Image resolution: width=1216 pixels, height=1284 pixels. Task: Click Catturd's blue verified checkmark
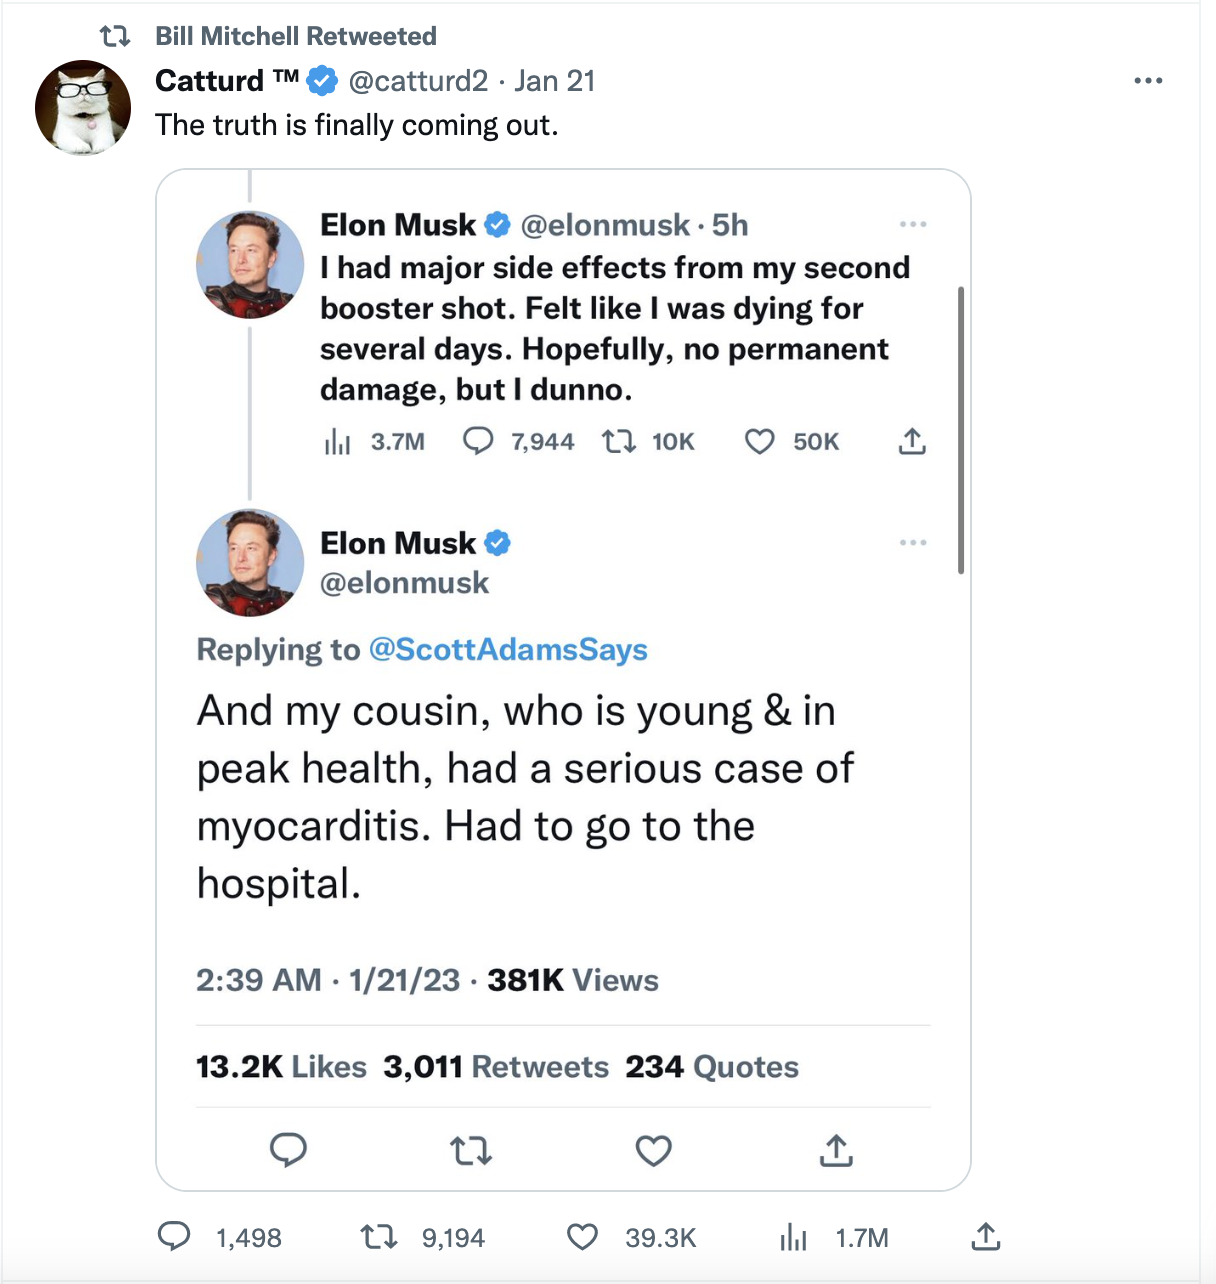[321, 81]
